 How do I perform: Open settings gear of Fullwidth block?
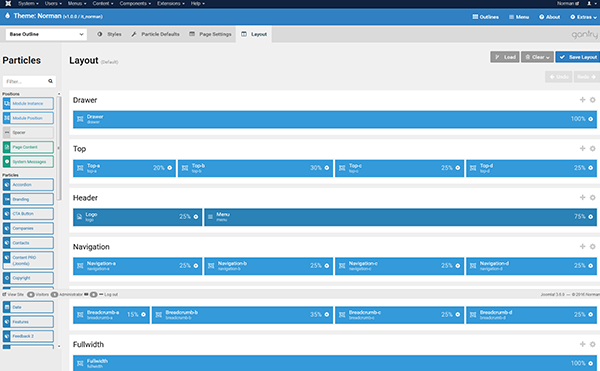pyautogui.click(x=590, y=363)
